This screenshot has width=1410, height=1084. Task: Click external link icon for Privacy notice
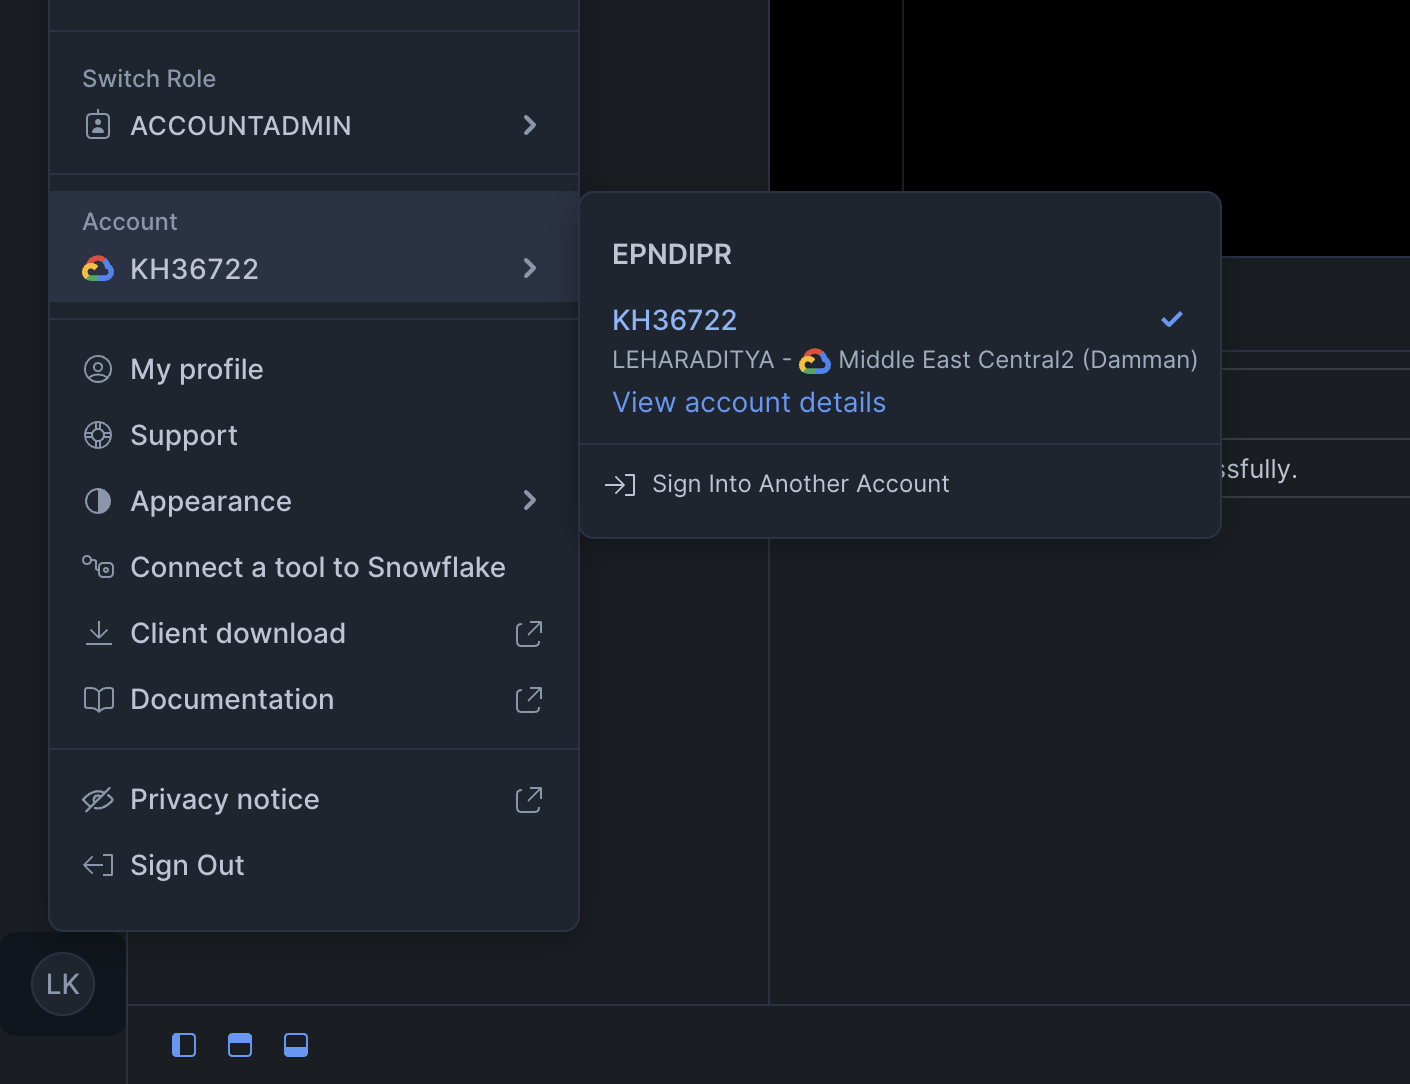point(529,799)
